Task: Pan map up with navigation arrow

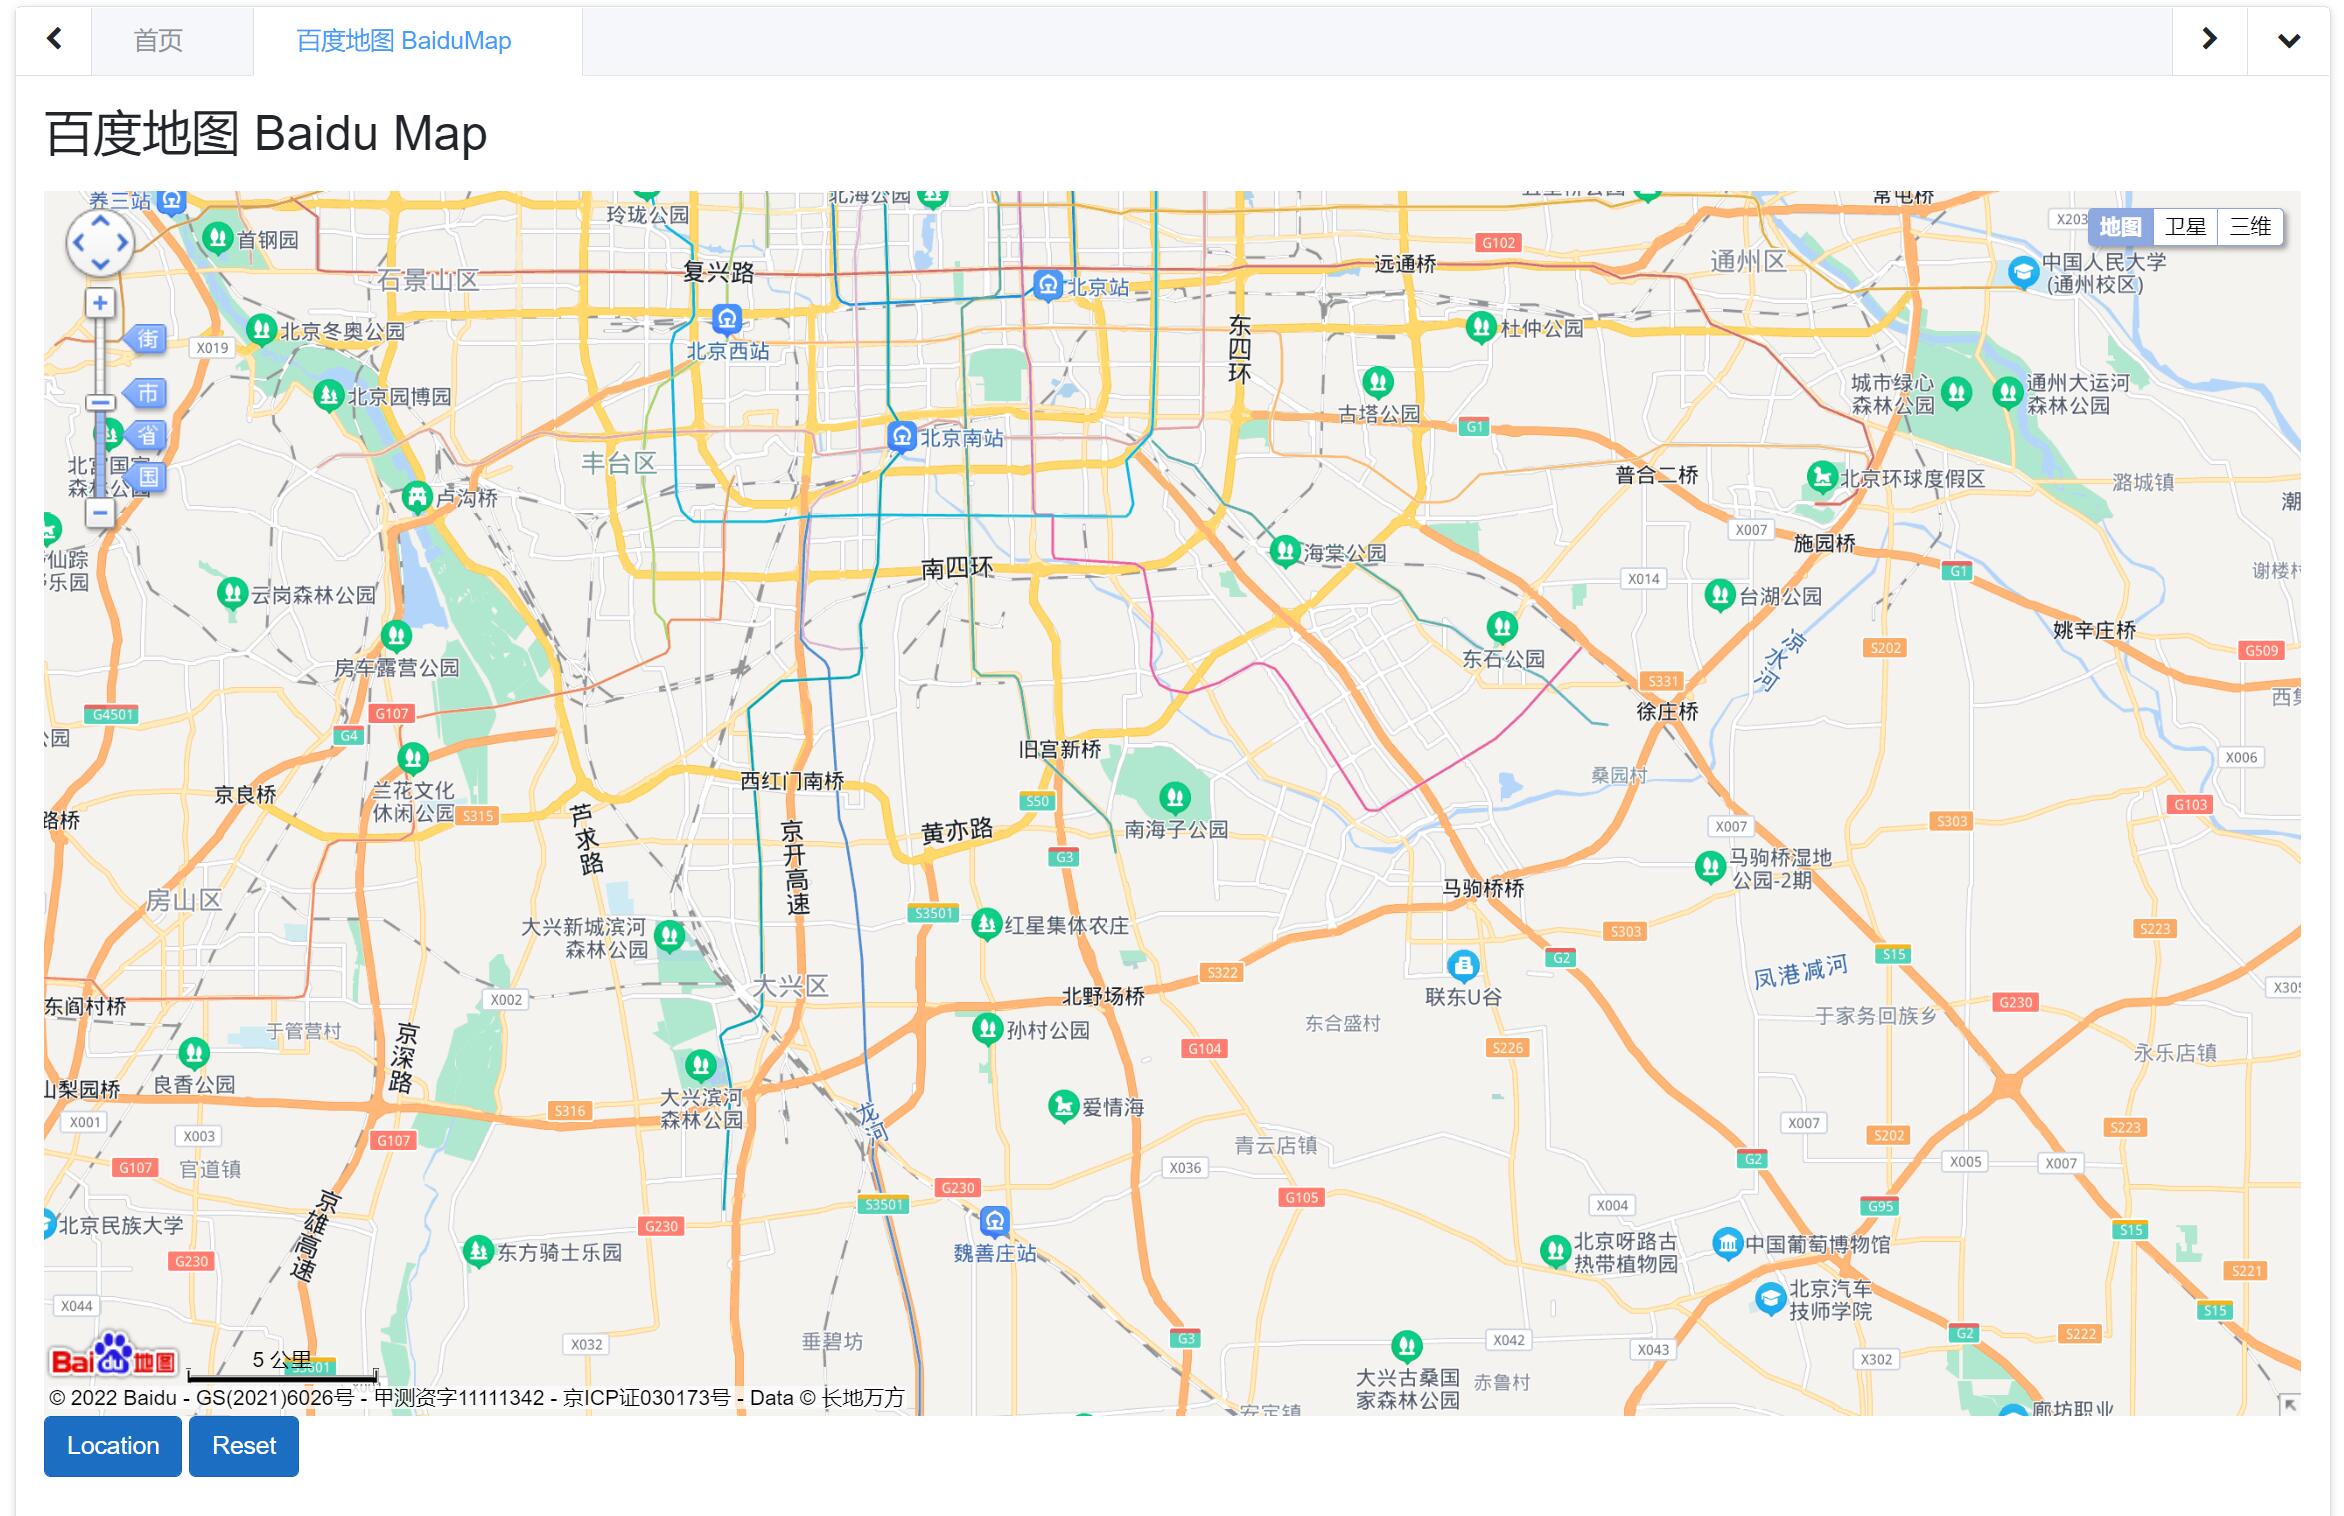Action: [x=100, y=222]
